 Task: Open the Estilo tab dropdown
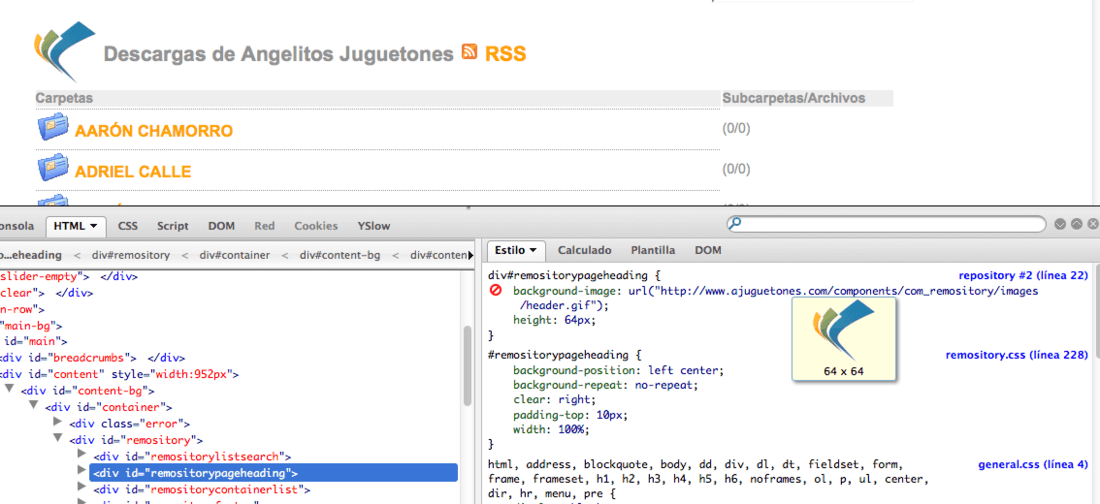[x=533, y=250]
